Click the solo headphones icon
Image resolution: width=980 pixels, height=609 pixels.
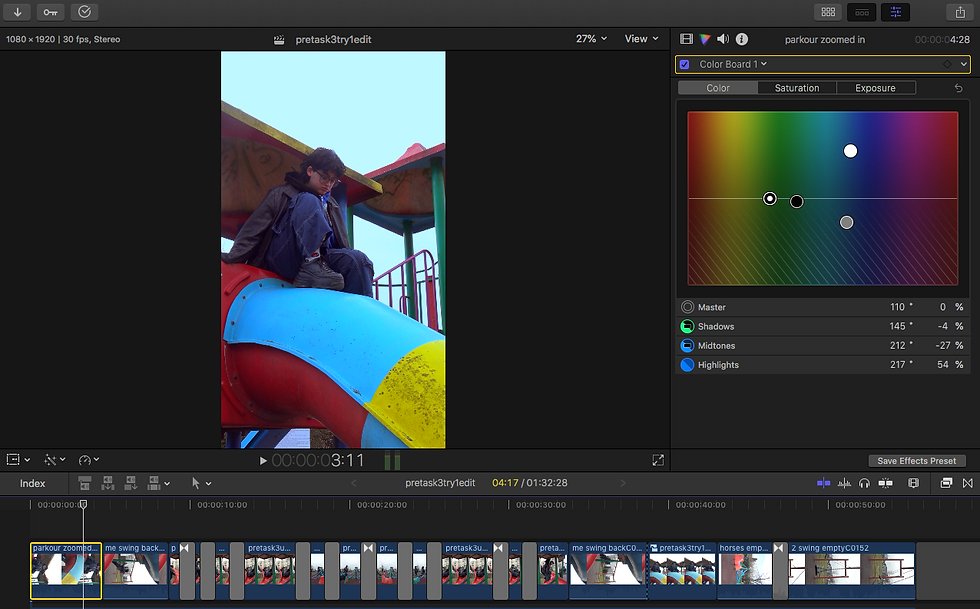(864, 483)
